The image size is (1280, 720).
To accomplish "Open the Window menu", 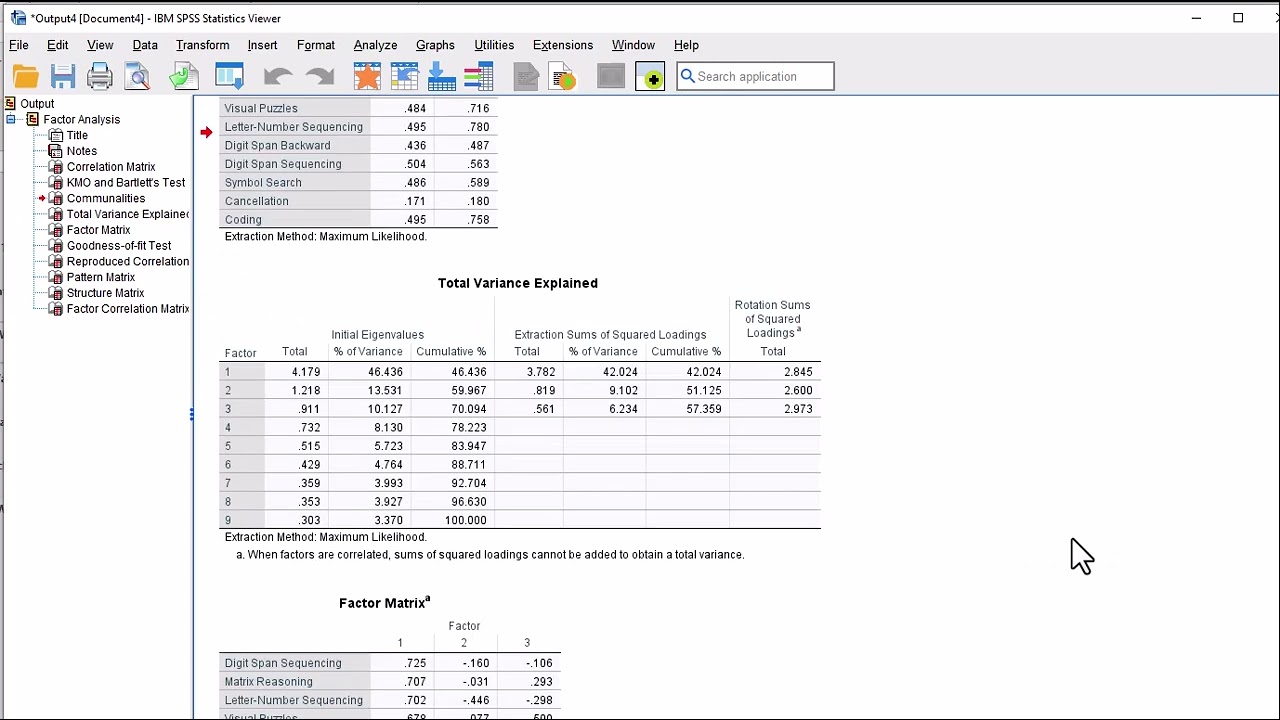I will [x=633, y=45].
